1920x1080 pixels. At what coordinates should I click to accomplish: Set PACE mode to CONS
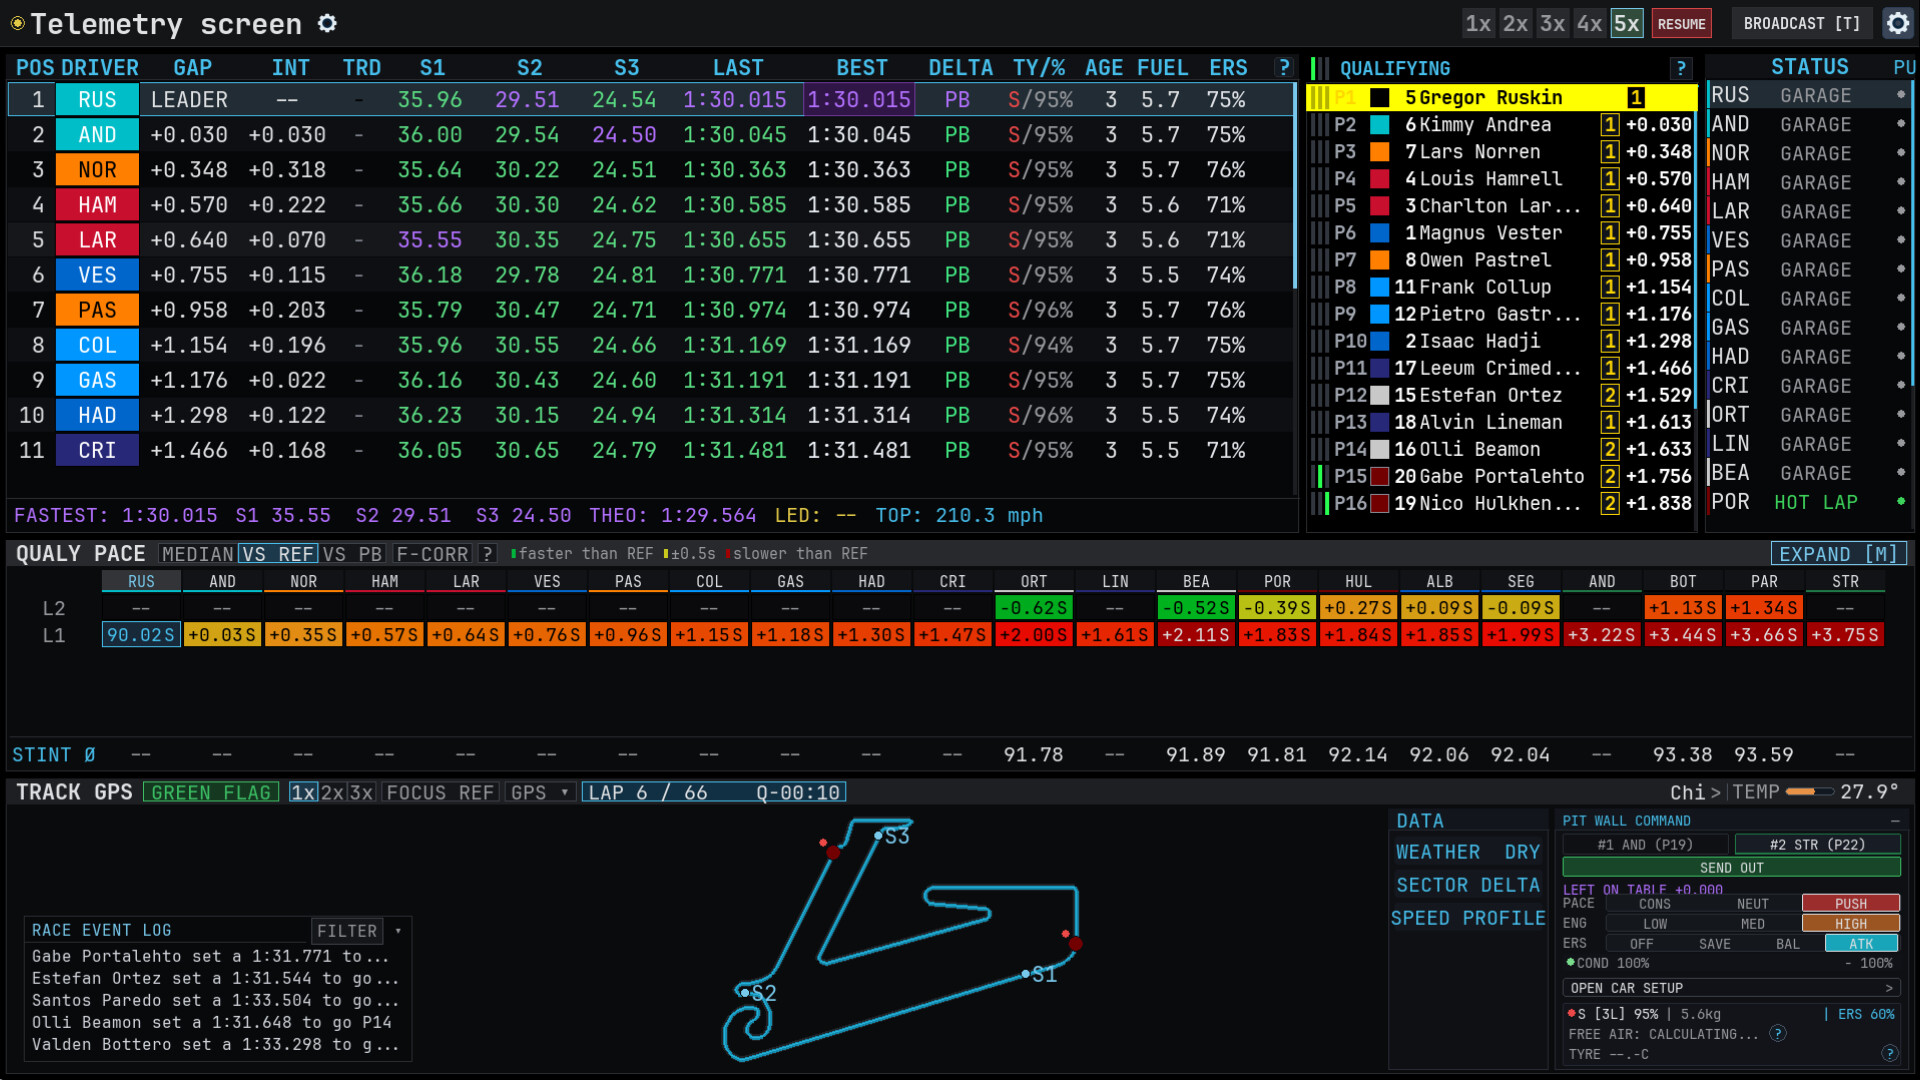(1654, 904)
